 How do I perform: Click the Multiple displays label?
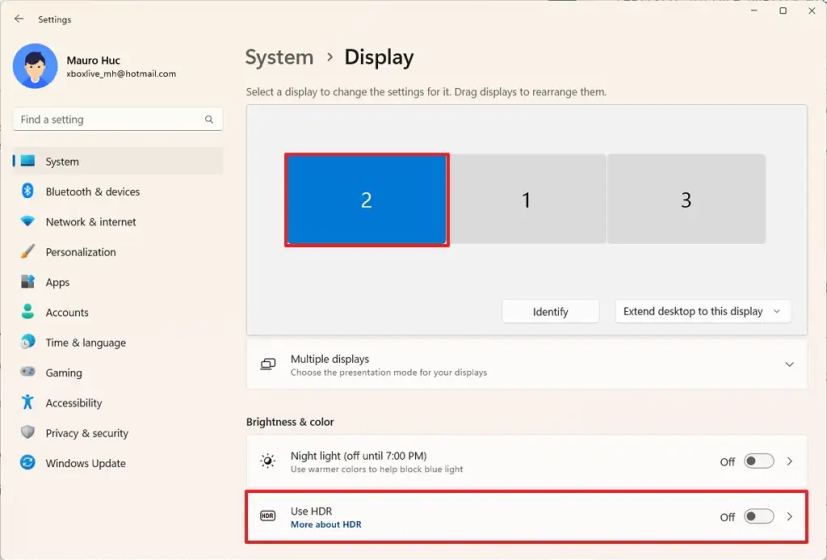(330, 359)
